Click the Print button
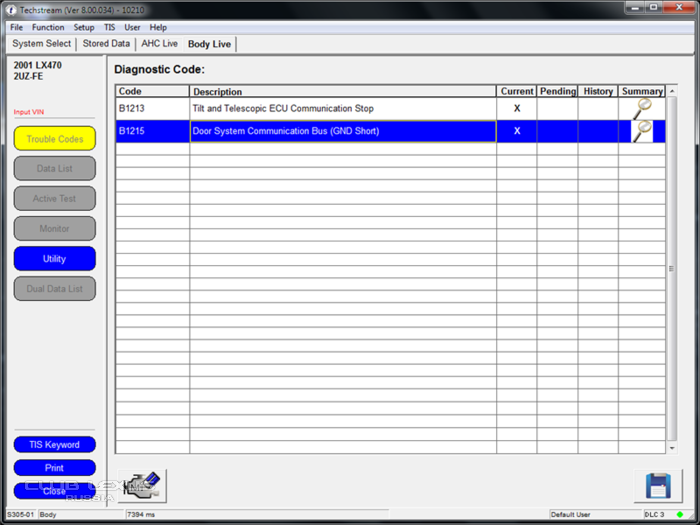Viewport: 700px width, 525px height. pyautogui.click(x=55, y=468)
